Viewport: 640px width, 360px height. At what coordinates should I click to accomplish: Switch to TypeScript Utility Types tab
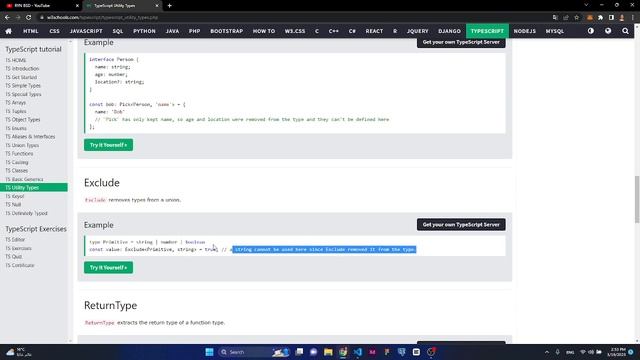[x=122, y=6]
